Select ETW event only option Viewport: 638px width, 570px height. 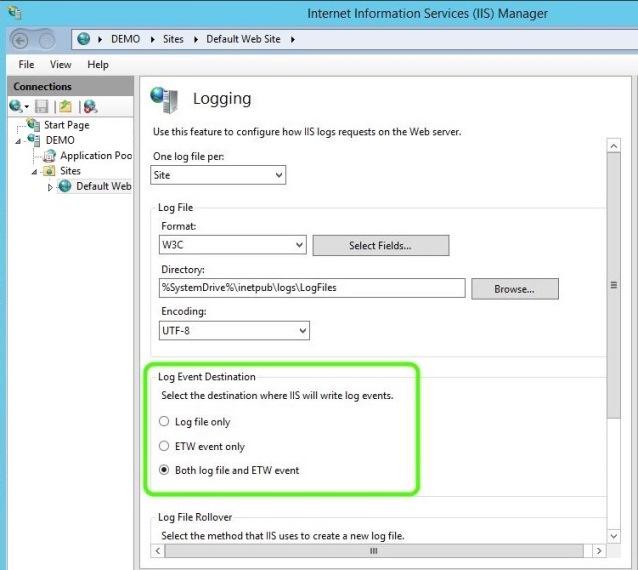click(x=164, y=446)
